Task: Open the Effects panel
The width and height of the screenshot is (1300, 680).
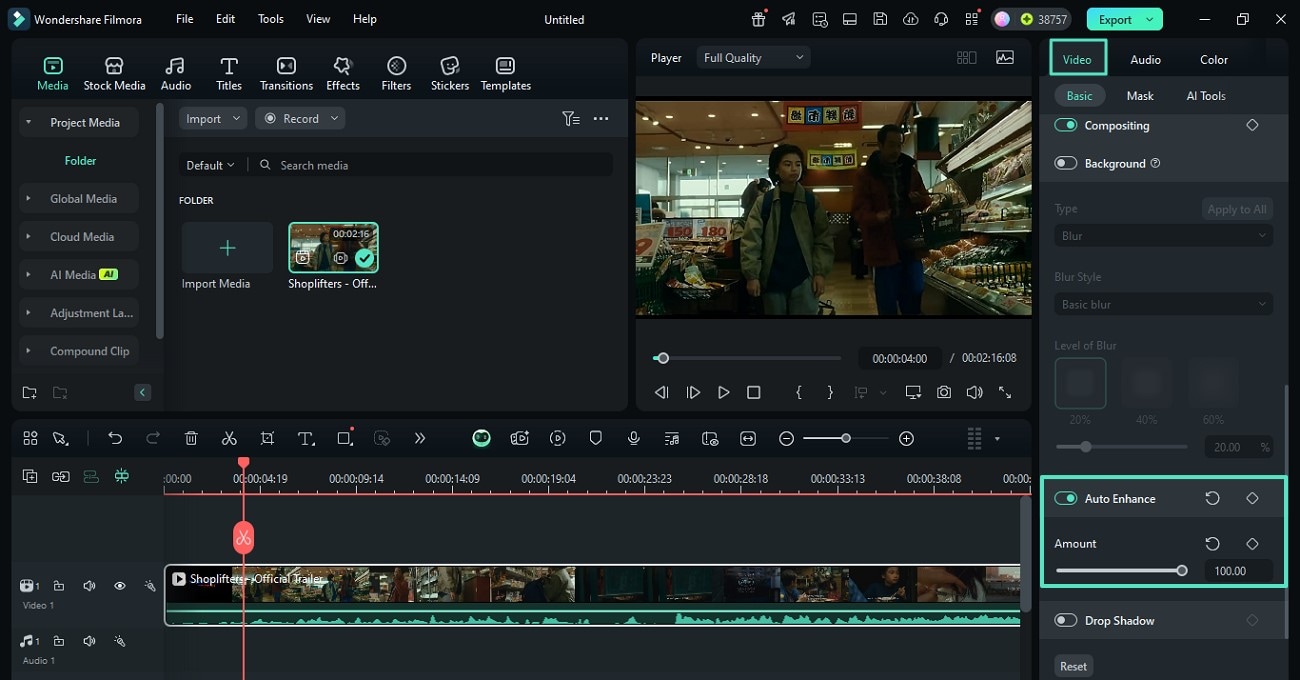Action: (343, 73)
